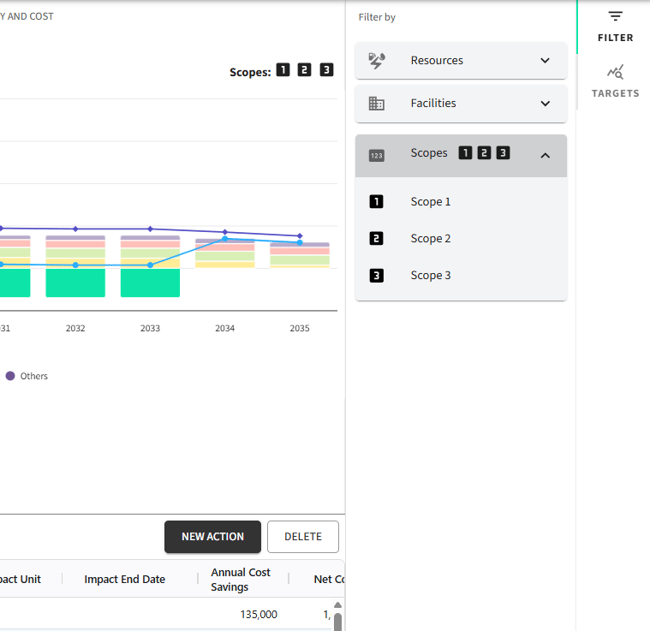Expand the Resources filter section
This screenshot has height=631, width=650.
545,60
